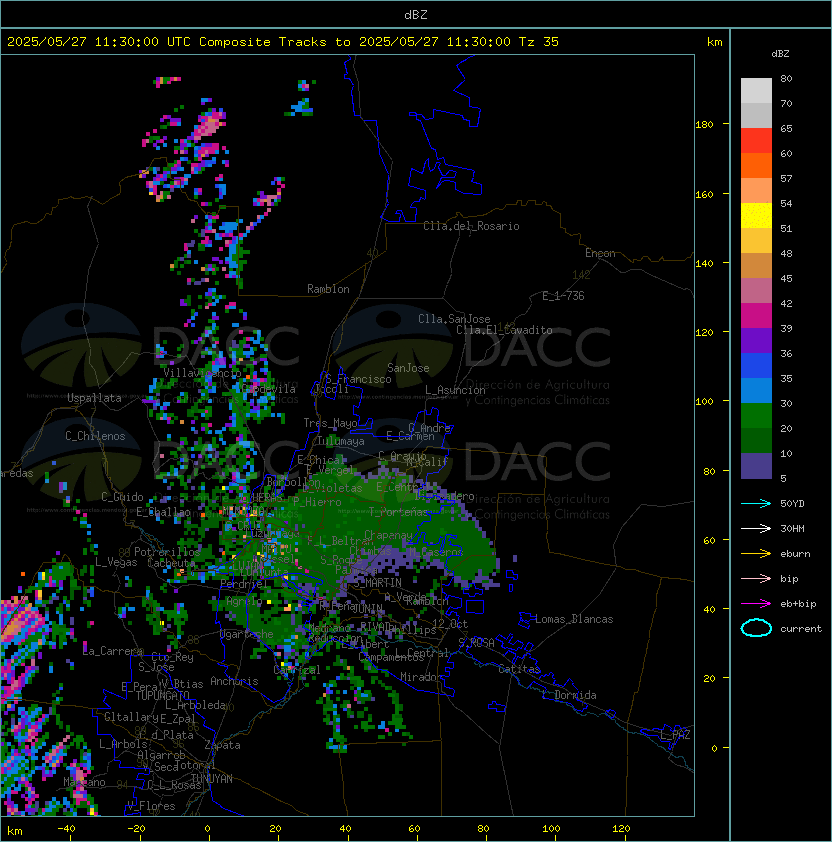Select the 'Potrerillos' map label
The width and height of the screenshot is (832, 842).
pos(167,552)
